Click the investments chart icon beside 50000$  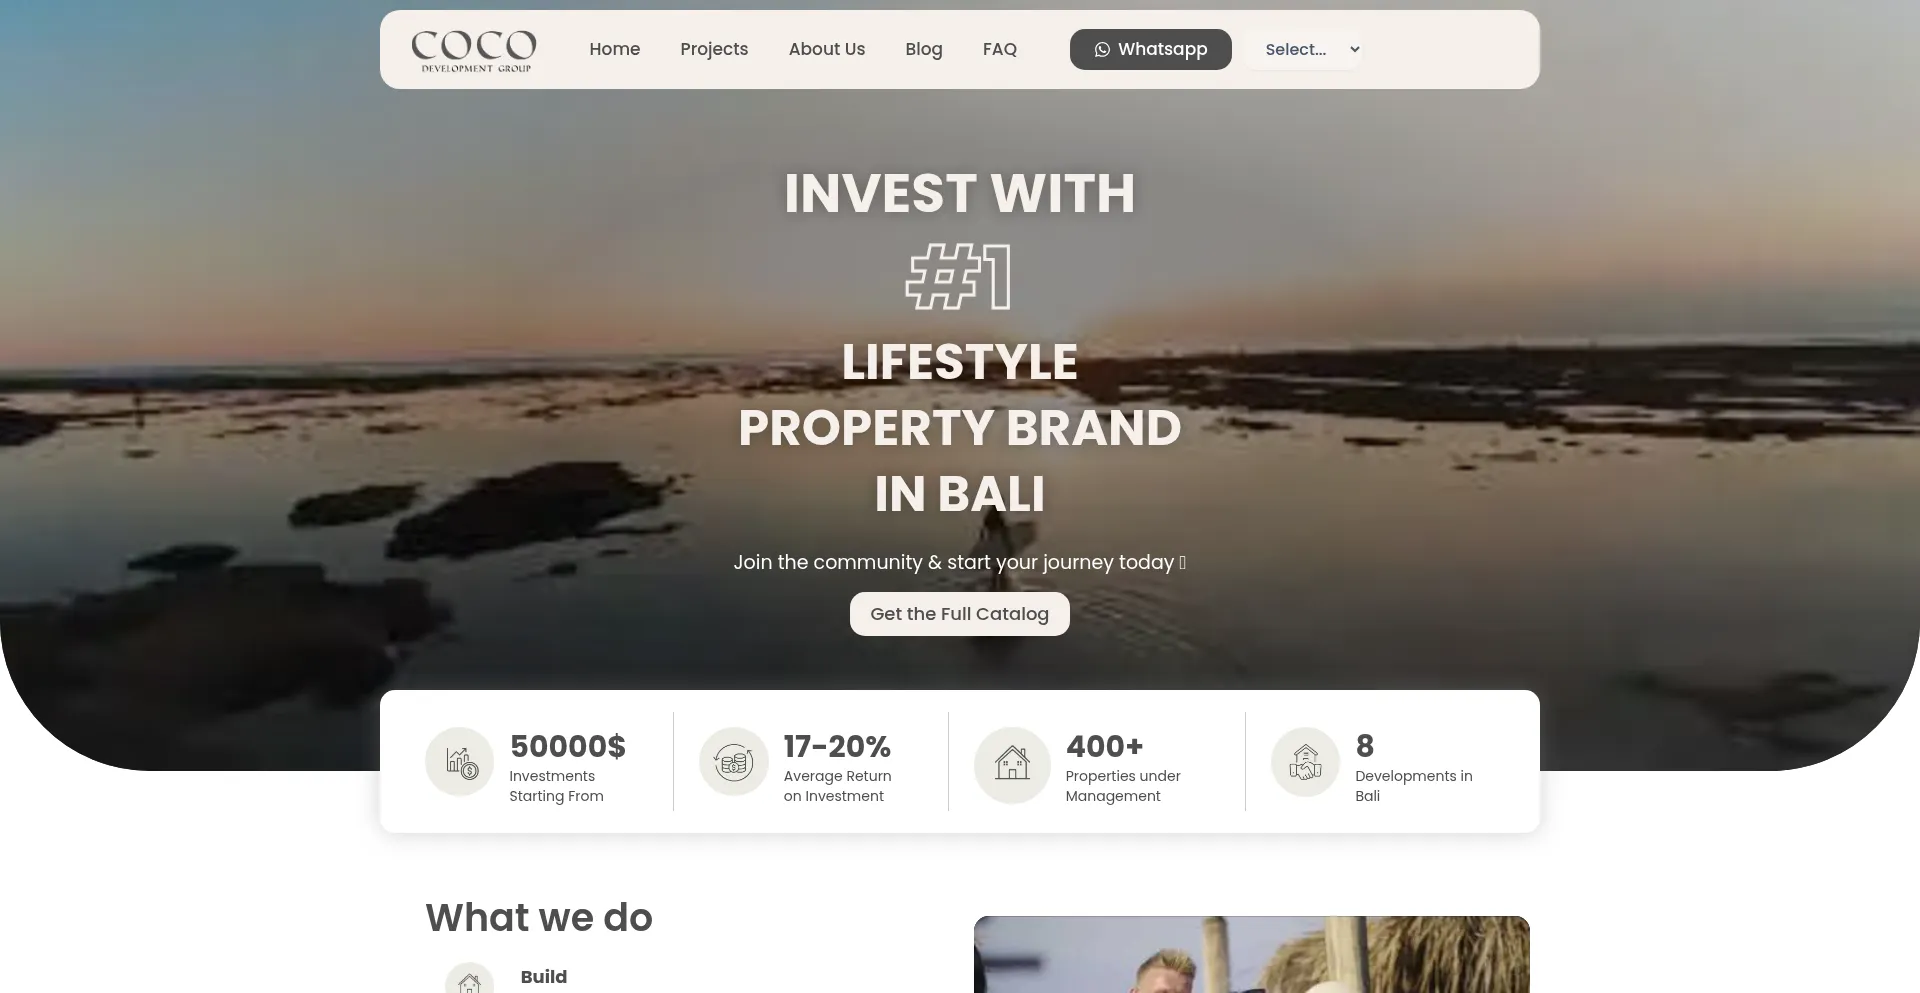[x=460, y=762]
